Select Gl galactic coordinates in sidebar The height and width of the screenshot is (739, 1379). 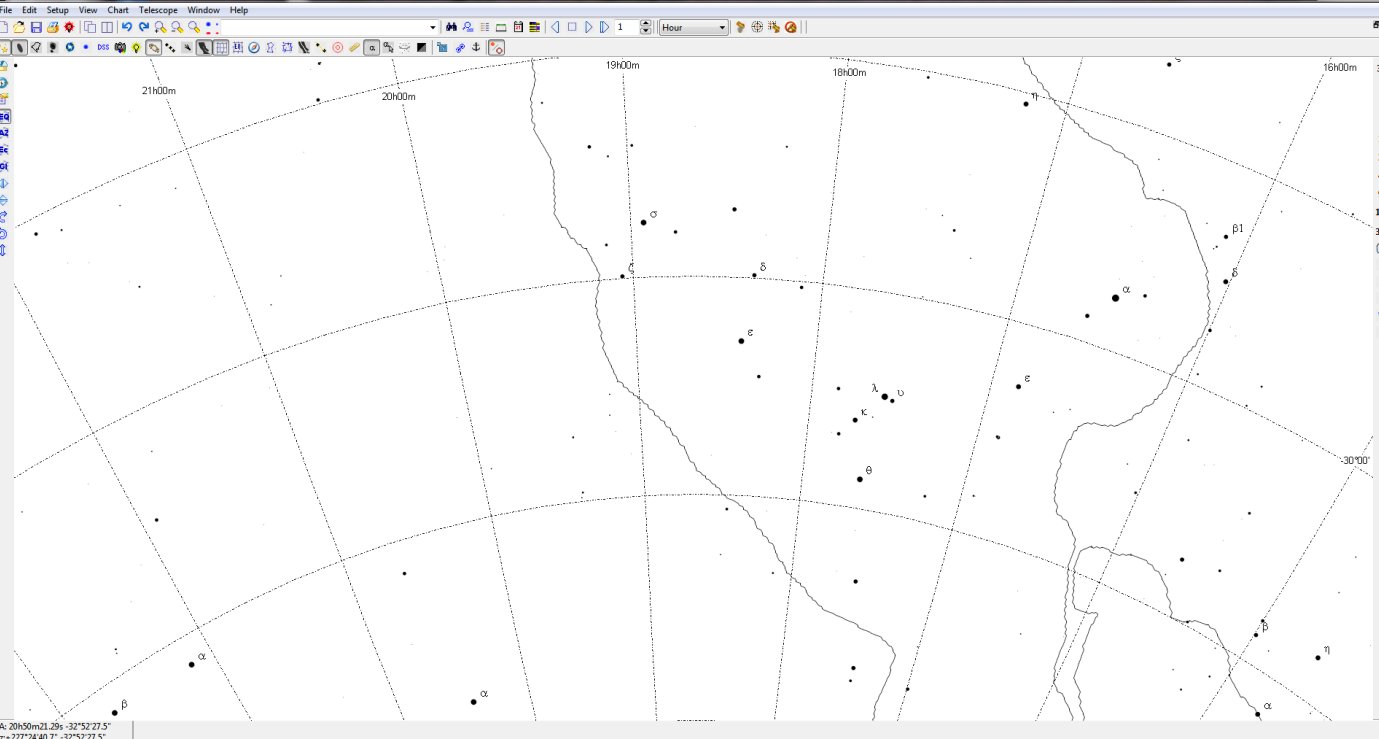pyautogui.click(x=4, y=166)
